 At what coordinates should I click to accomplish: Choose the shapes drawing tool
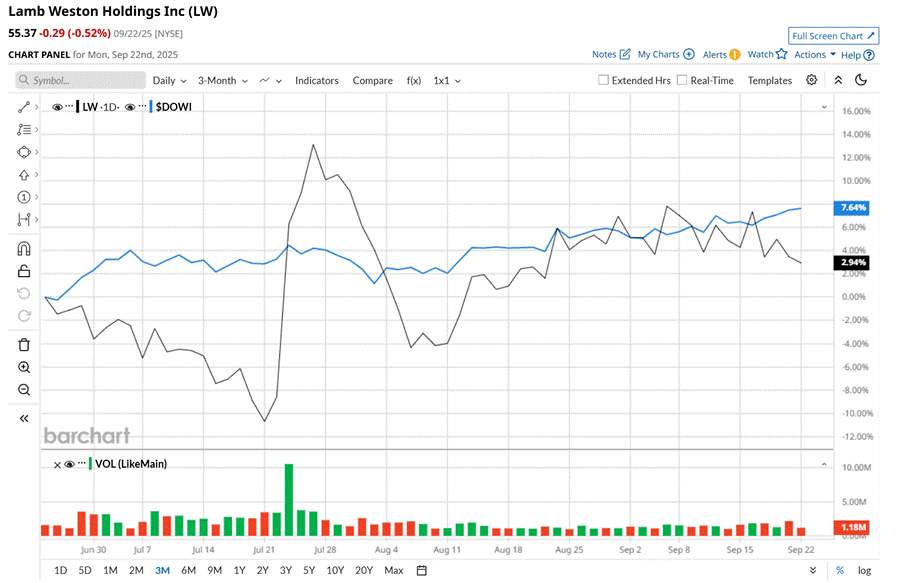click(x=24, y=152)
